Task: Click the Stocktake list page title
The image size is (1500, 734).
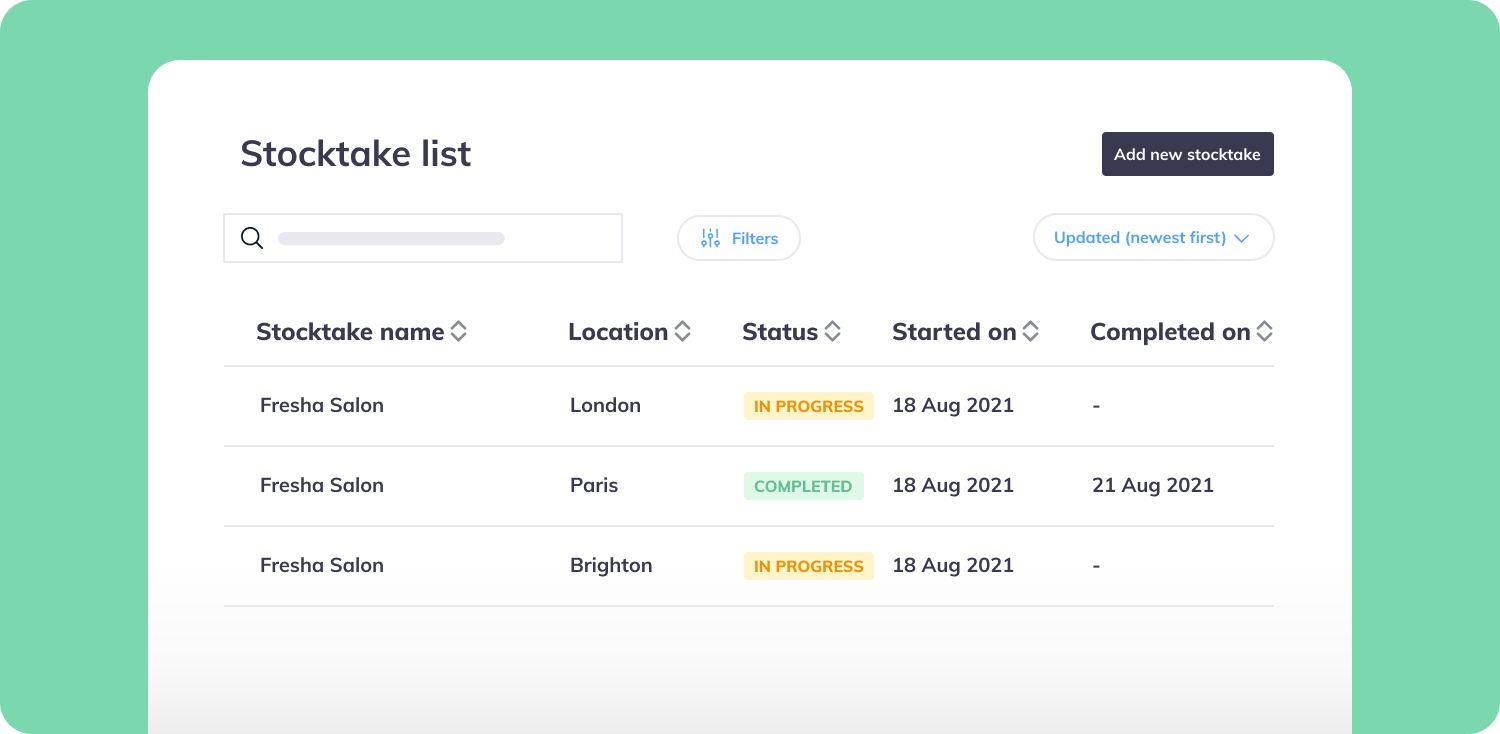Action: [x=356, y=154]
